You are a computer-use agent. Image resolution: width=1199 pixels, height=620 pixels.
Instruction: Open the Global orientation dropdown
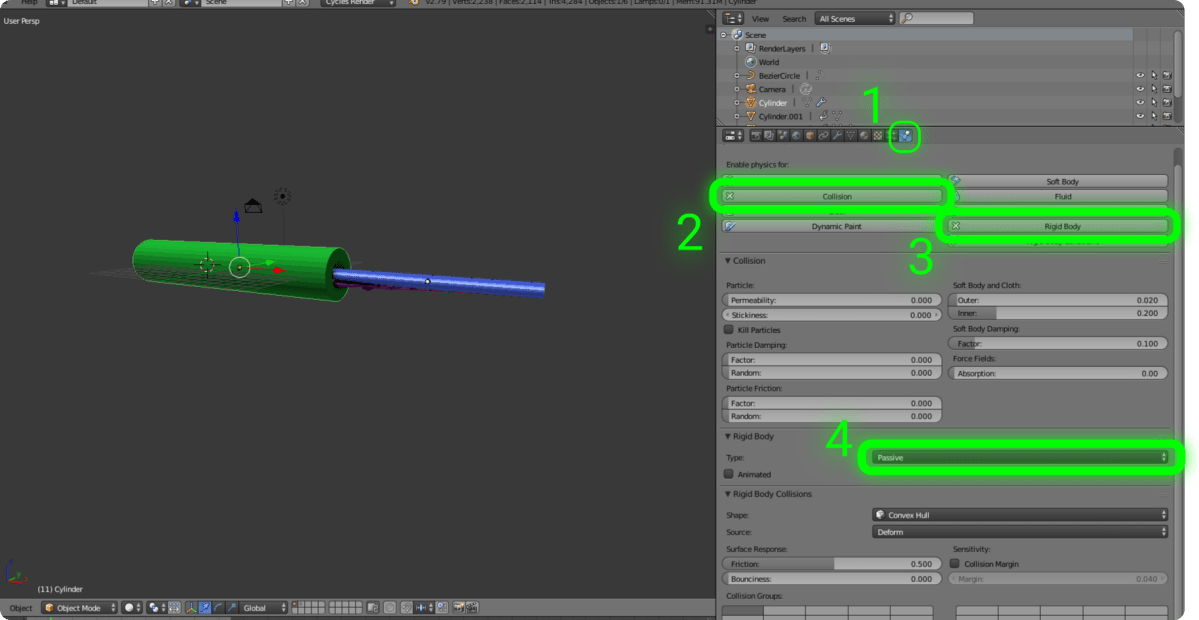[264, 608]
